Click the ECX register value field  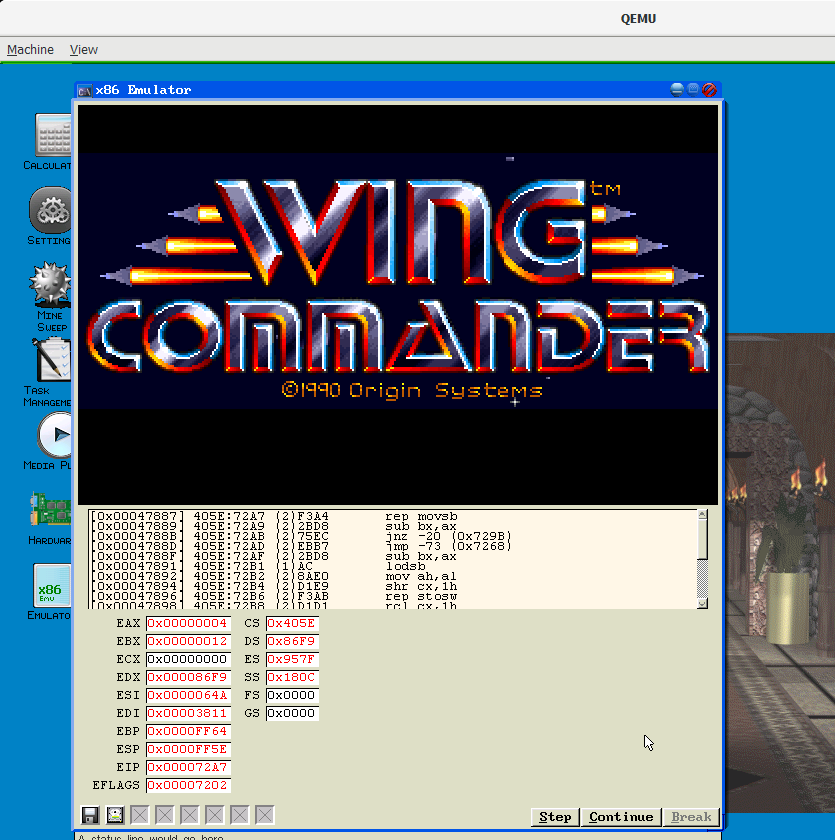(x=188, y=659)
